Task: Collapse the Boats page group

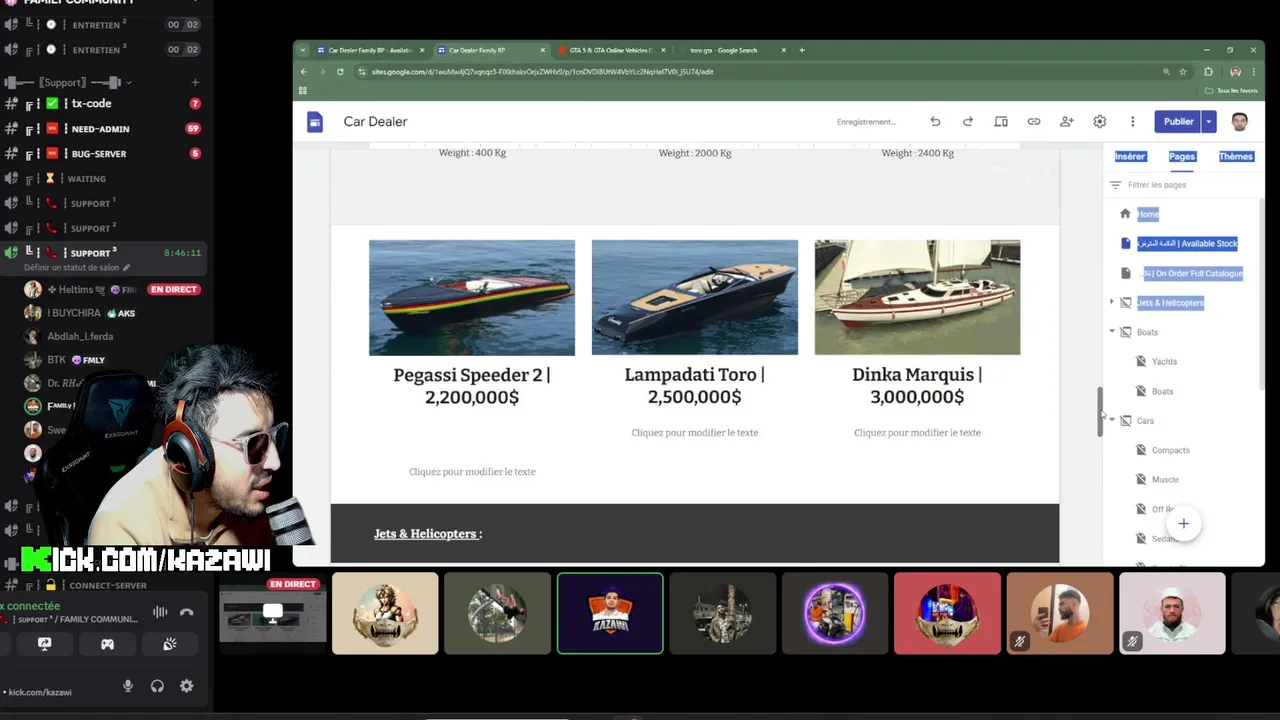Action: (1112, 332)
